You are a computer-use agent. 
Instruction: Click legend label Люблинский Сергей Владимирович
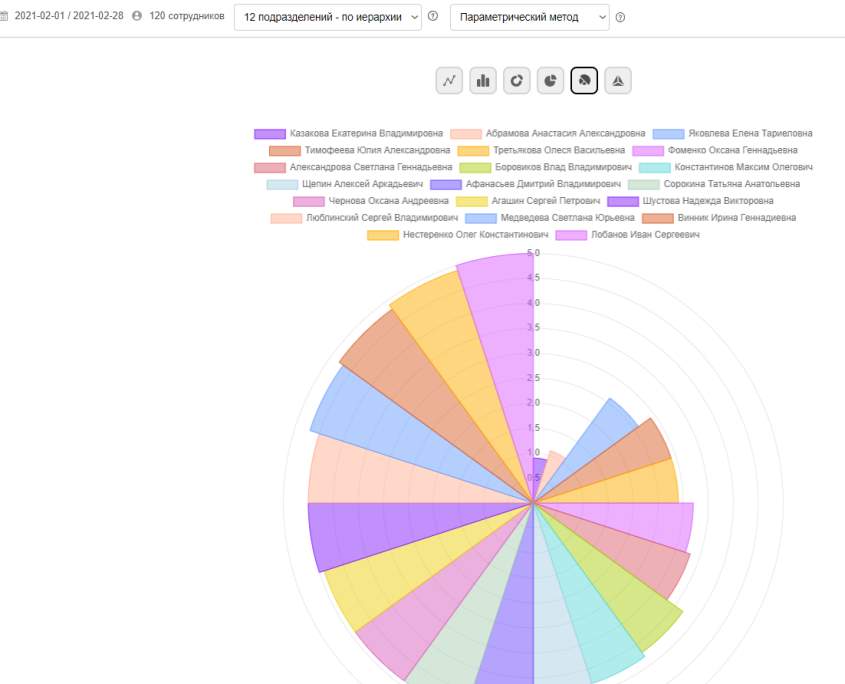point(382,218)
